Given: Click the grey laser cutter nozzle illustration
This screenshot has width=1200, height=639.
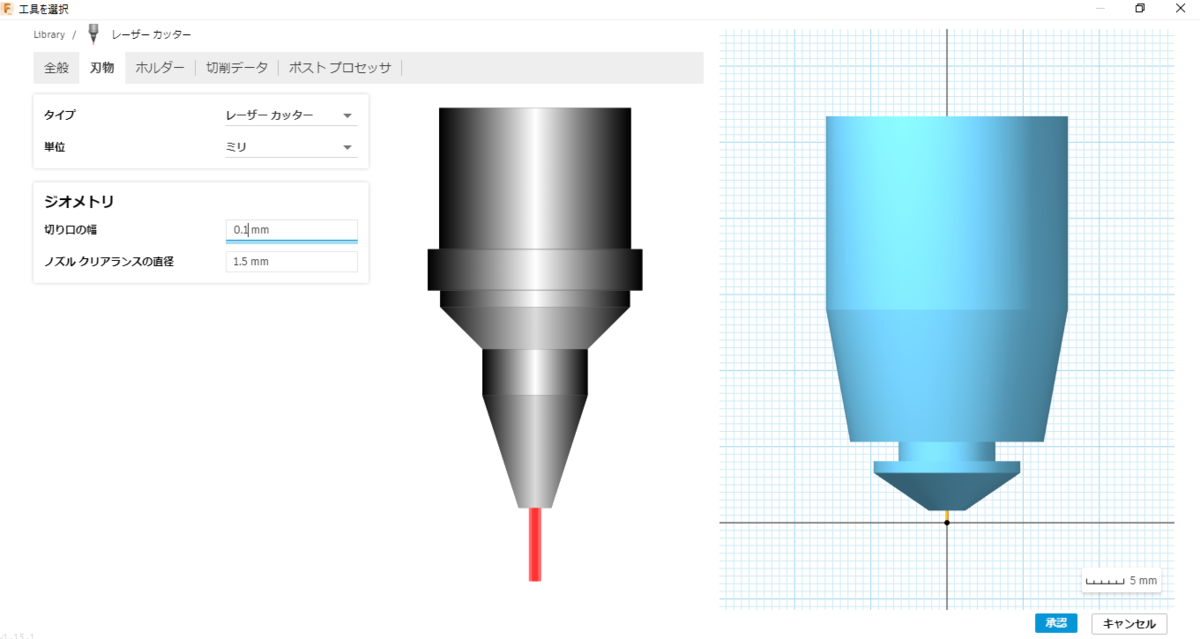Looking at the screenshot, I should pyautogui.click(x=535, y=306).
